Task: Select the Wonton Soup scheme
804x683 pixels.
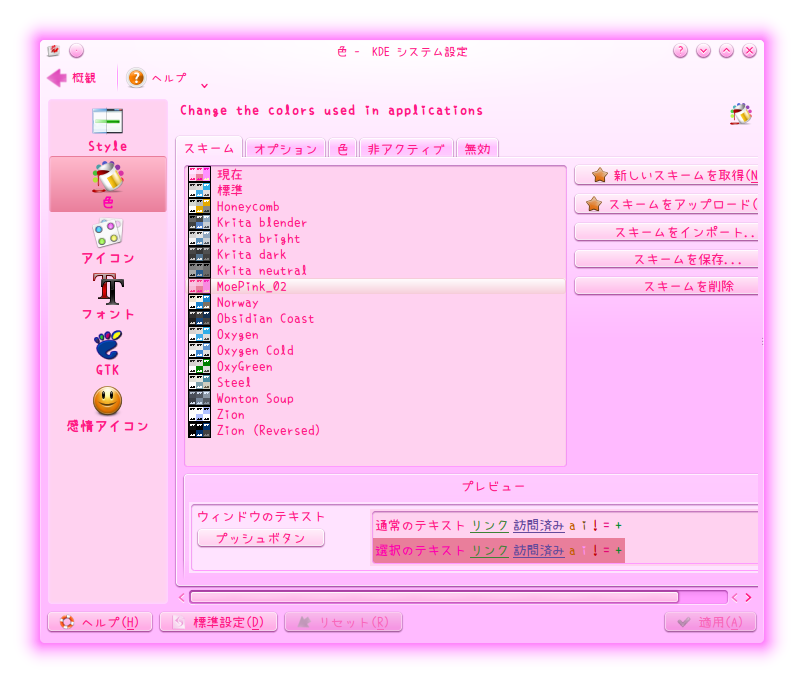Action: coord(376,398)
